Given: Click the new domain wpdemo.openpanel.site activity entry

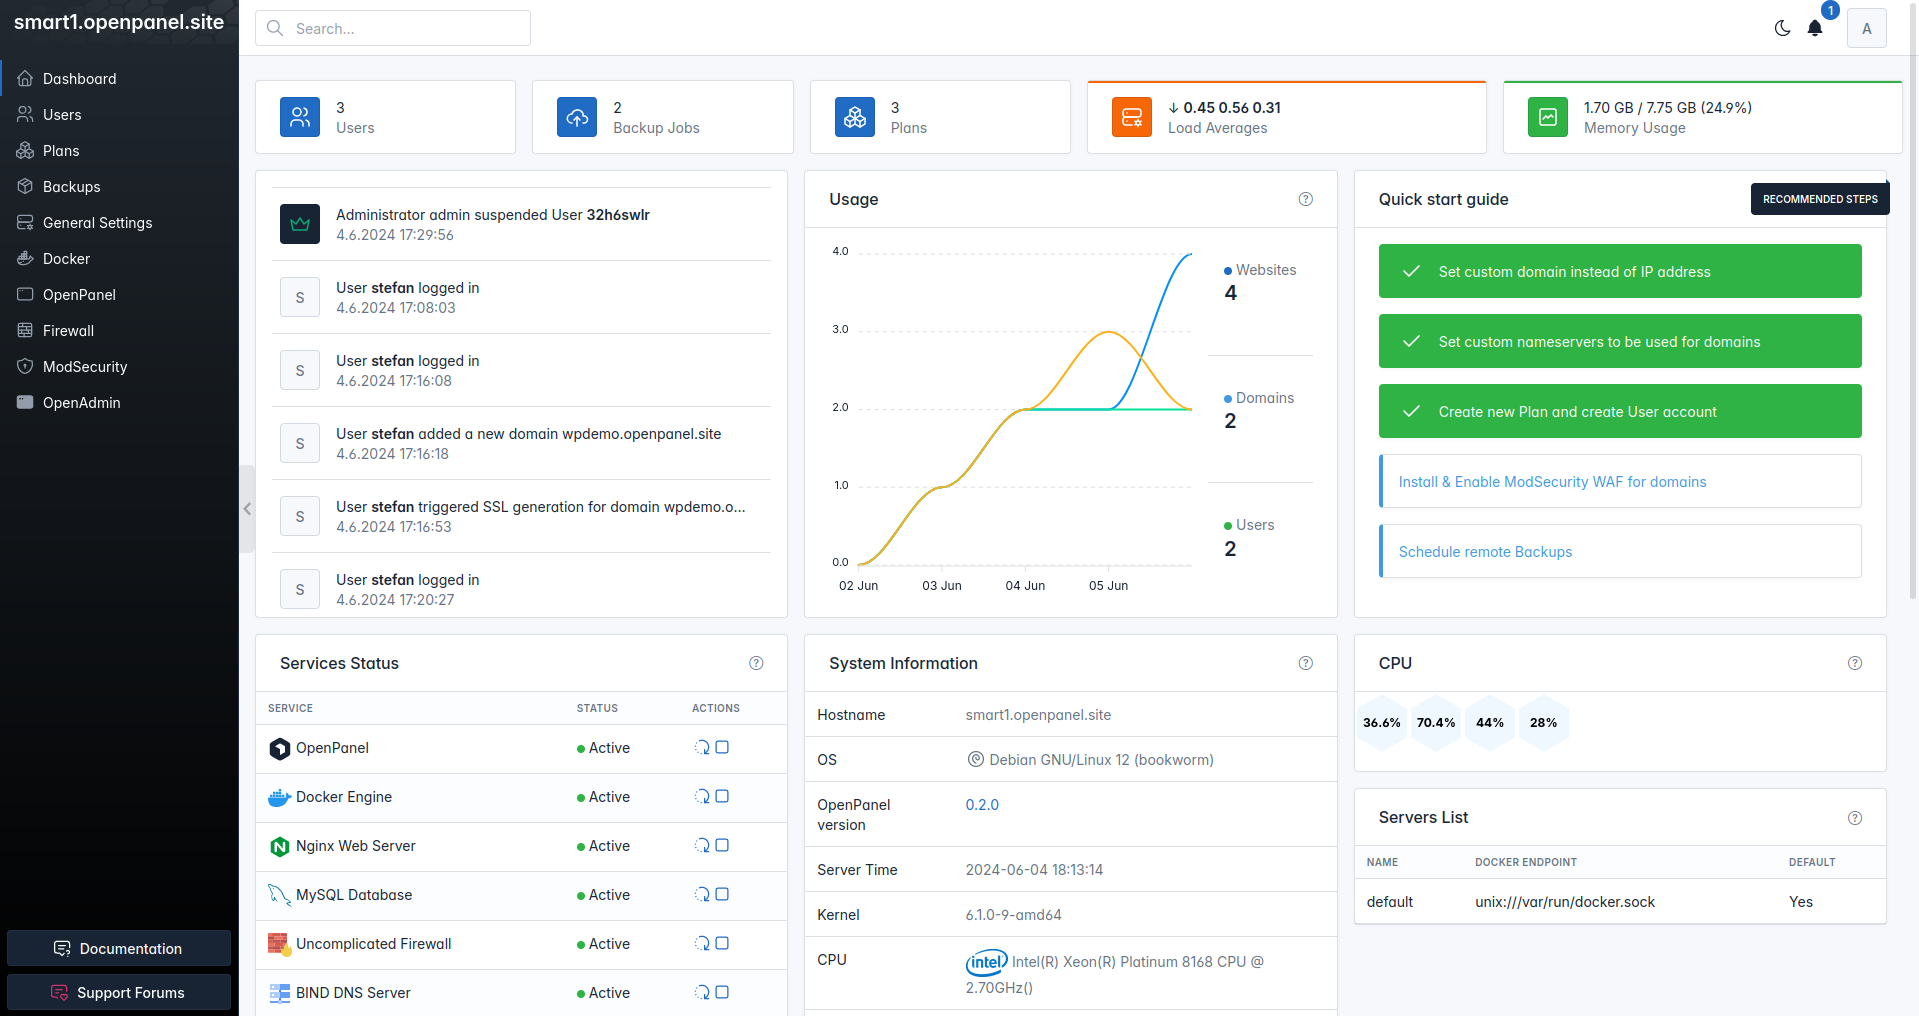Looking at the screenshot, I should [521, 443].
